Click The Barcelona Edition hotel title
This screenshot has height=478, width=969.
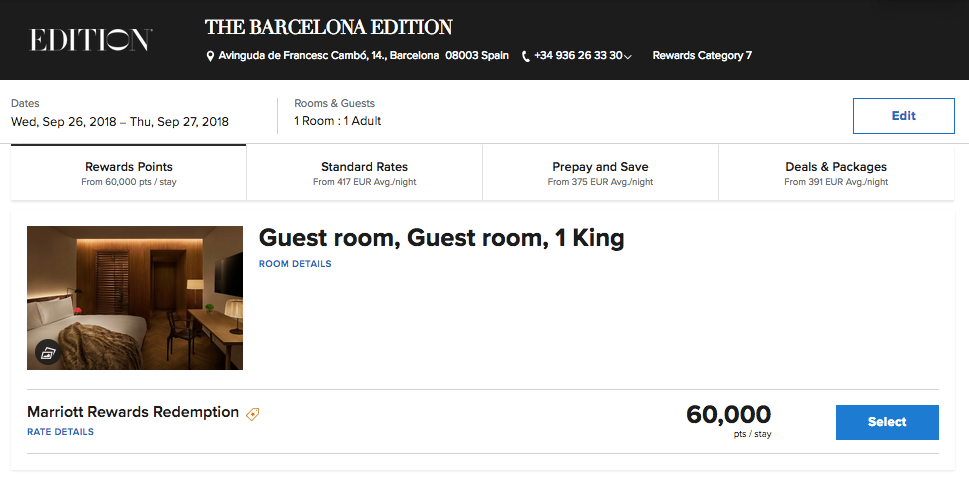point(328,27)
